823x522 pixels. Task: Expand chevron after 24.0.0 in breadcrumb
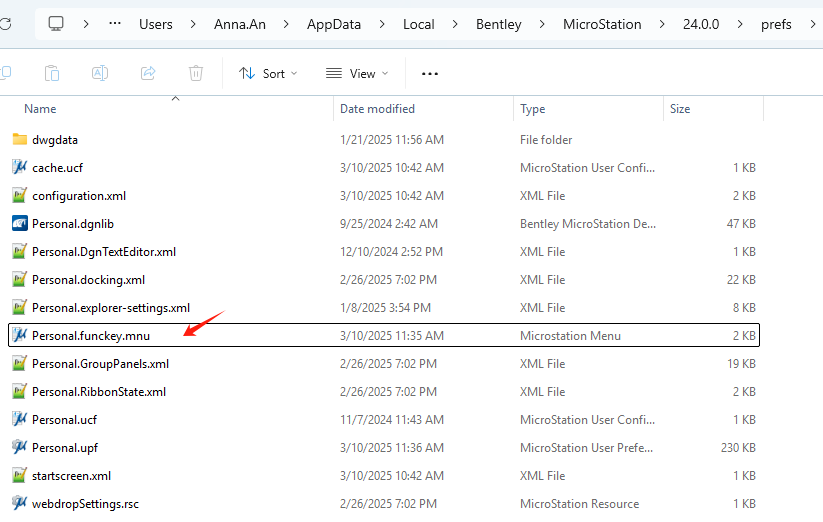(x=740, y=24)
